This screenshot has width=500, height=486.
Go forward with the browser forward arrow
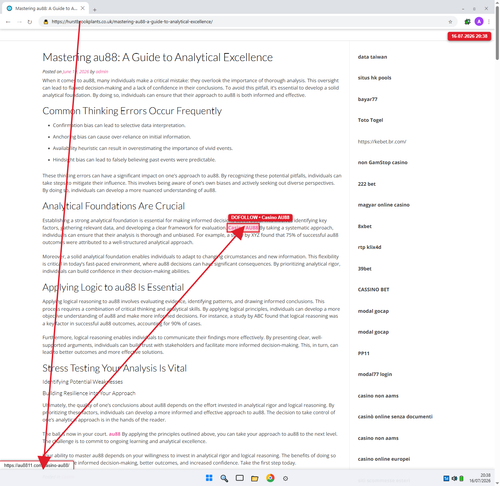pos(19,22)
